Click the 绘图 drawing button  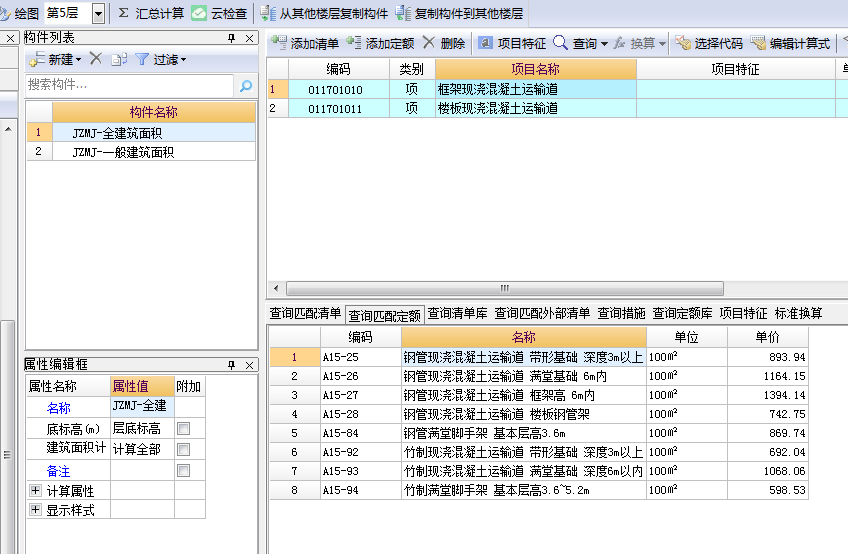[x=19, y=13]
